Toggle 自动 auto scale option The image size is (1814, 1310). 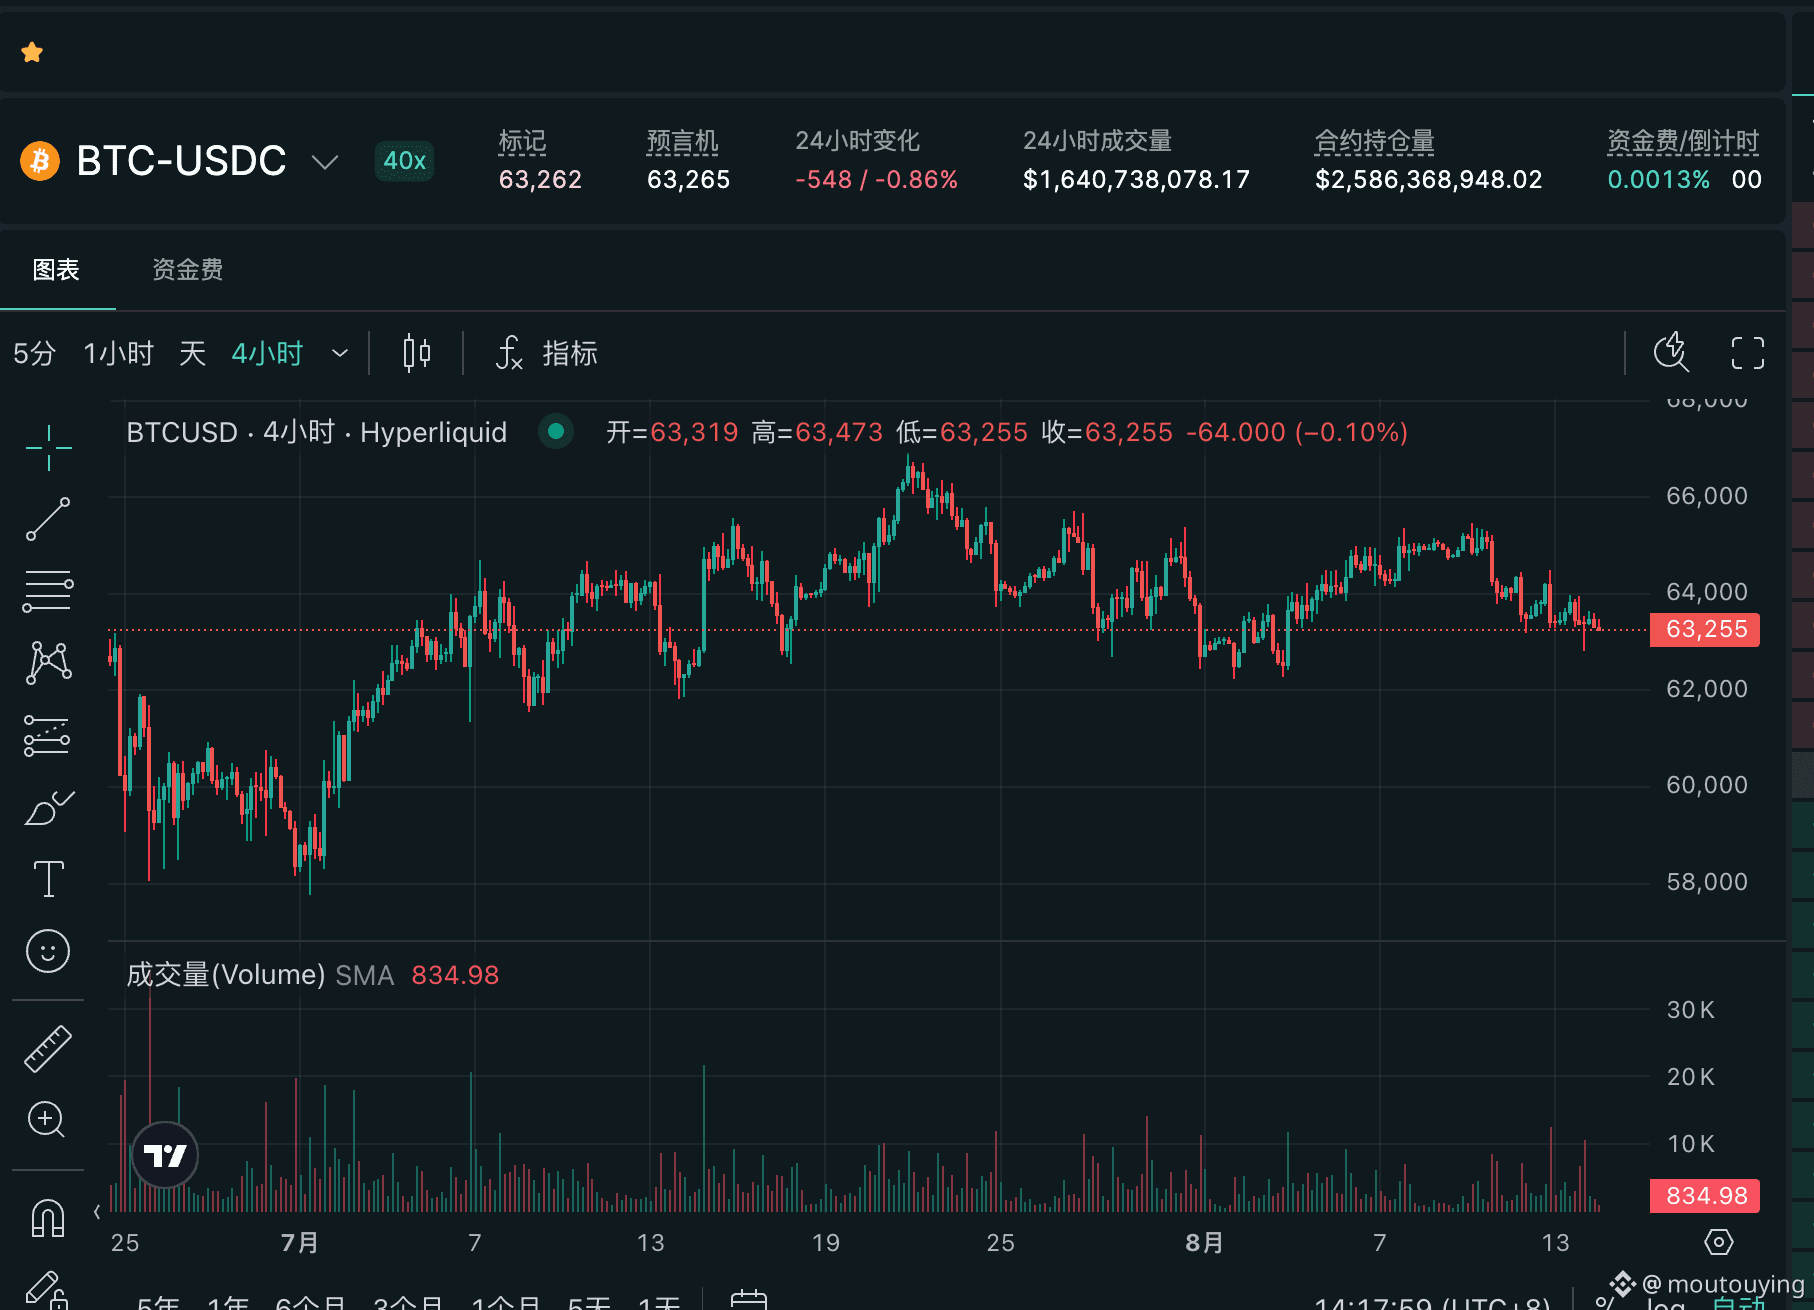click(x=1737, y=1303)
